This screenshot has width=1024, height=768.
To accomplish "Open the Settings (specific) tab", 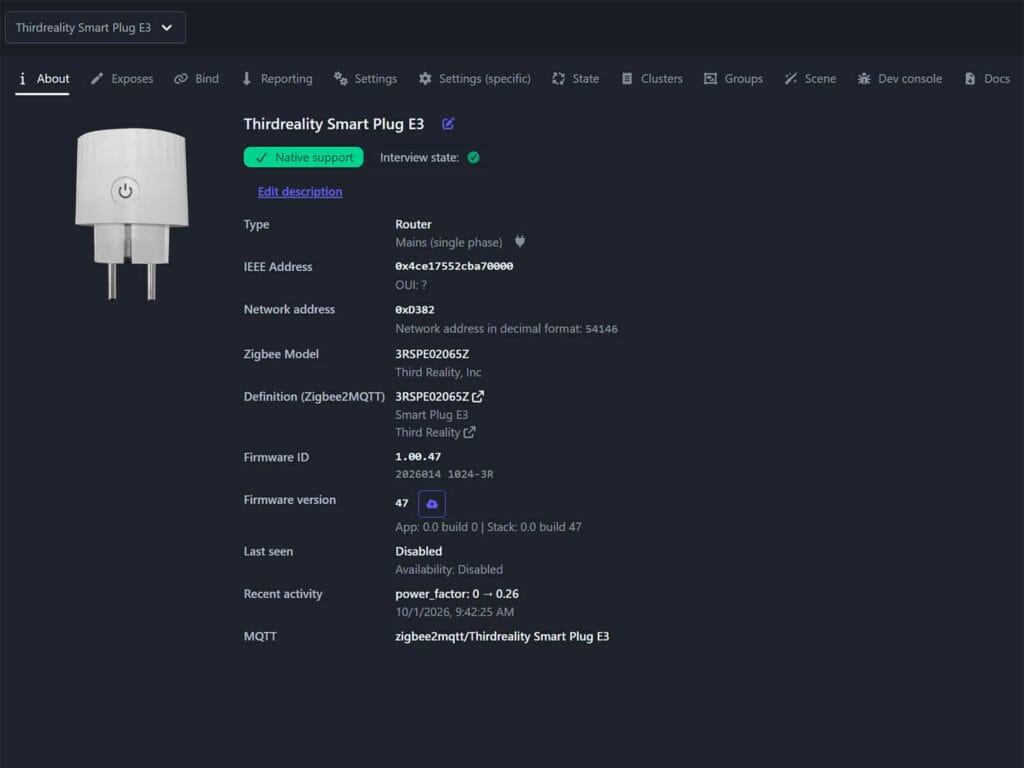I will (475, 79).
